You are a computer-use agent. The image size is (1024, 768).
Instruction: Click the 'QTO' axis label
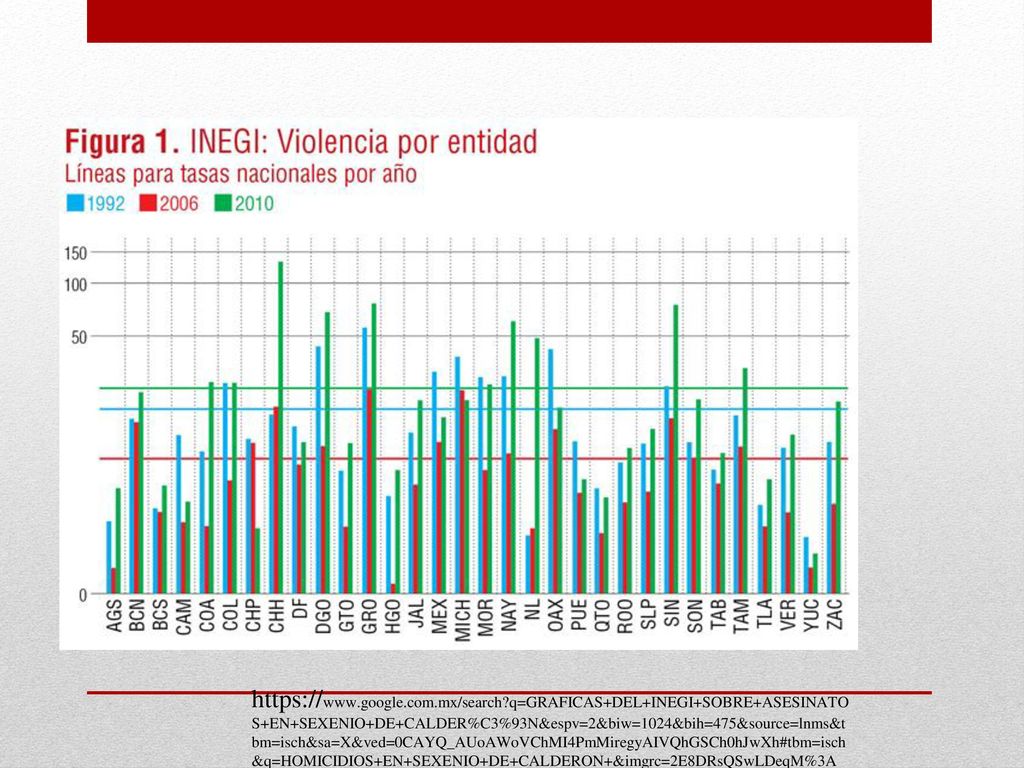[601, 615]
